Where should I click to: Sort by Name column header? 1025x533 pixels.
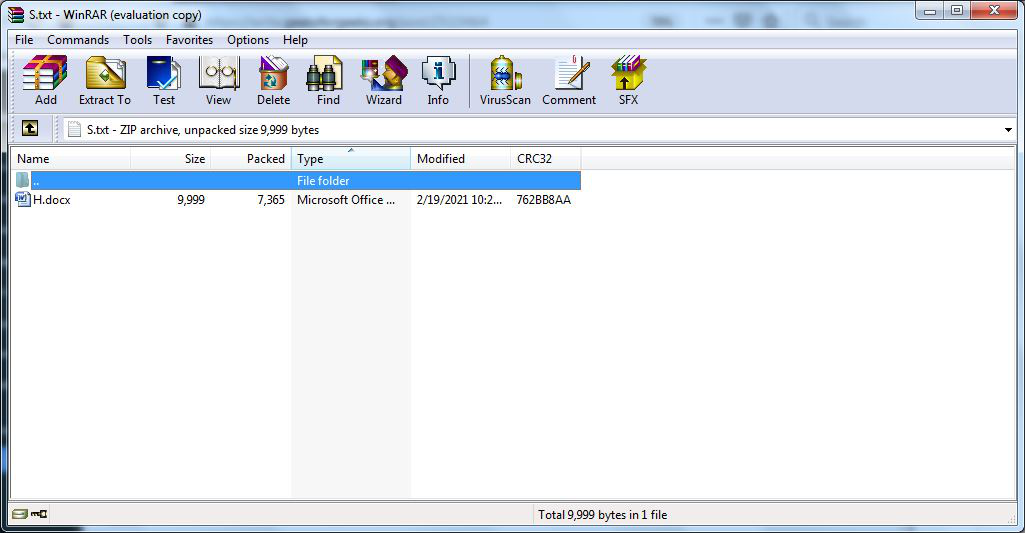point(71,158)
